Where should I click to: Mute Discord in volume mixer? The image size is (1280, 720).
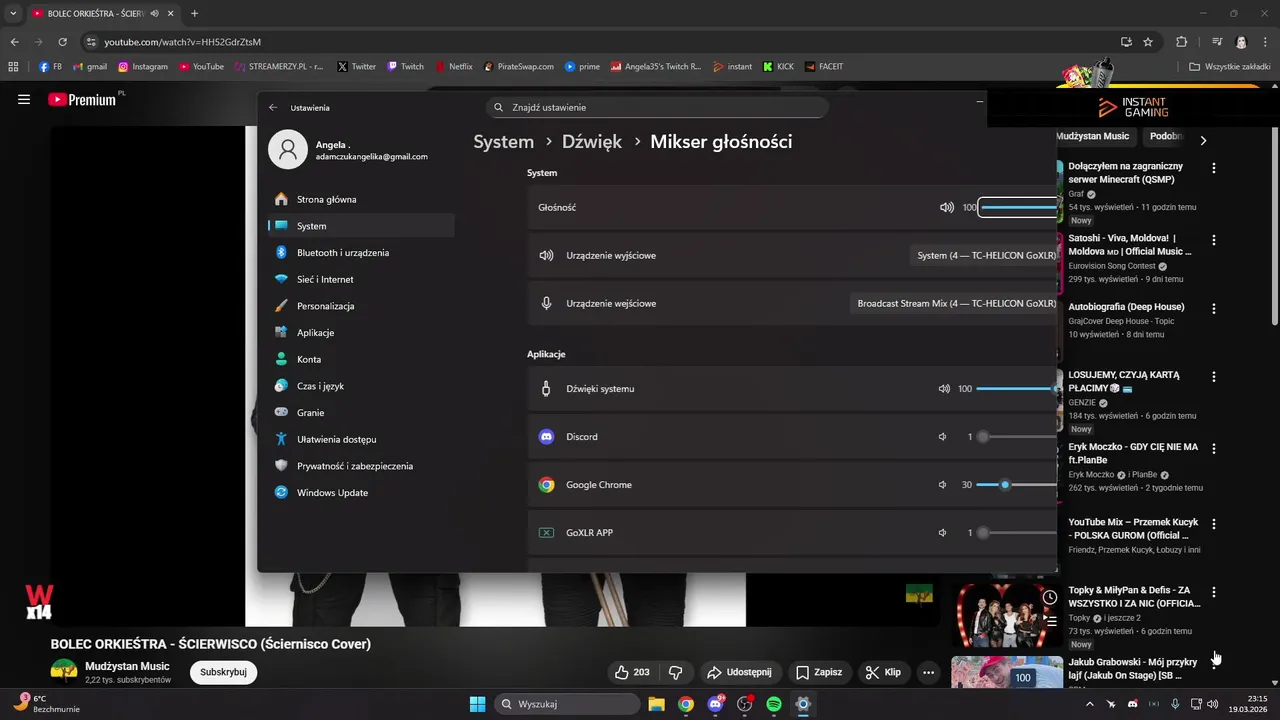coord(942,437)
